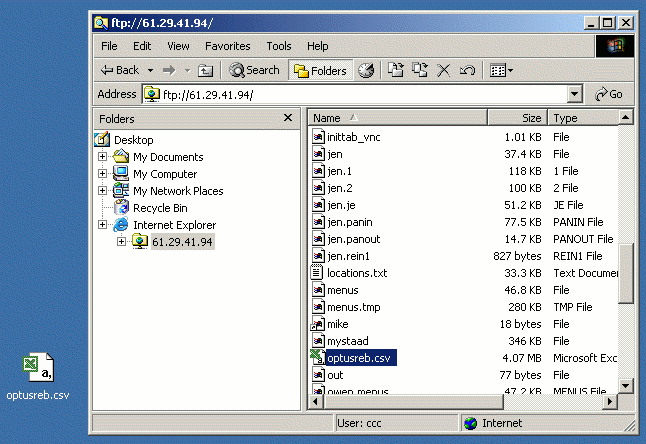Image resolution: width=646 pixels, height=444 pixels.
Task: Expand the My Computer tree node
Action: coord(102,174)
